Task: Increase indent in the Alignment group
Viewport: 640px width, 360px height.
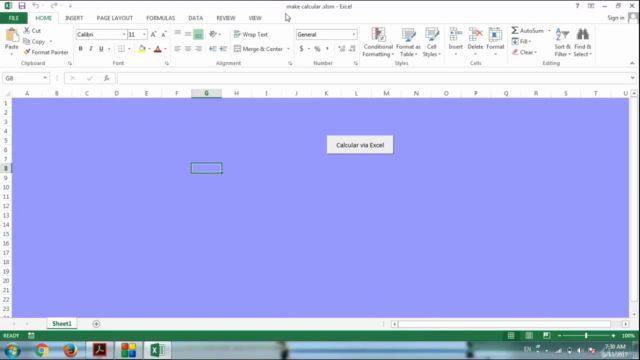Action: point(223,49)
